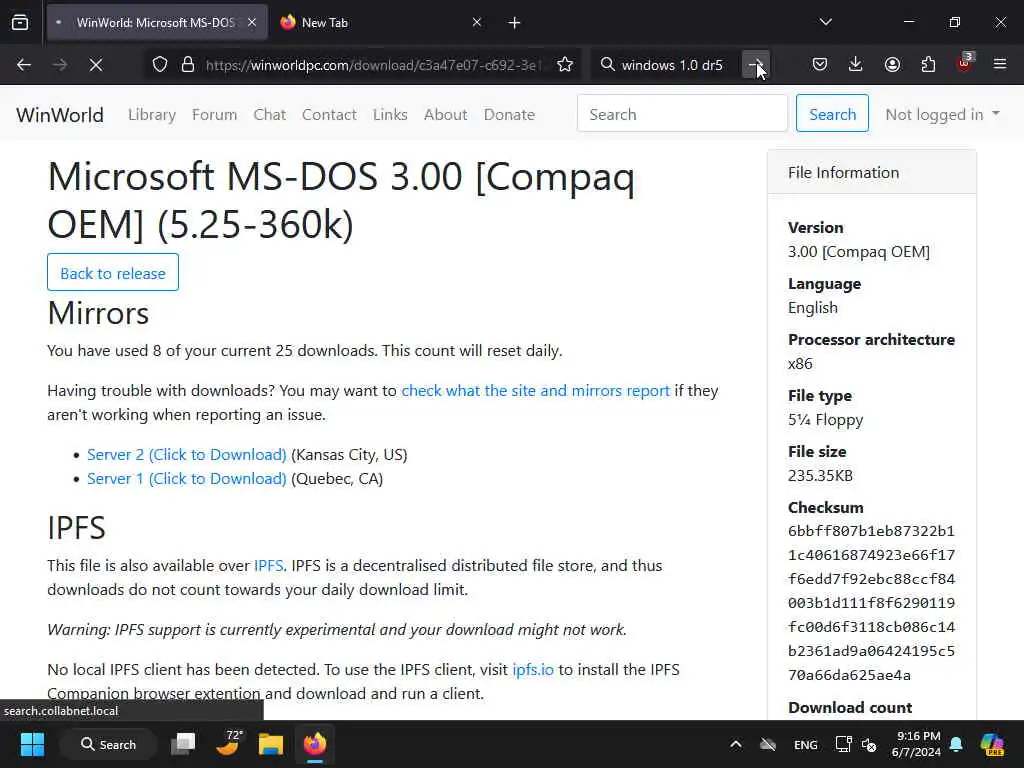Open Save to Pocket icon

coord(820,65)
